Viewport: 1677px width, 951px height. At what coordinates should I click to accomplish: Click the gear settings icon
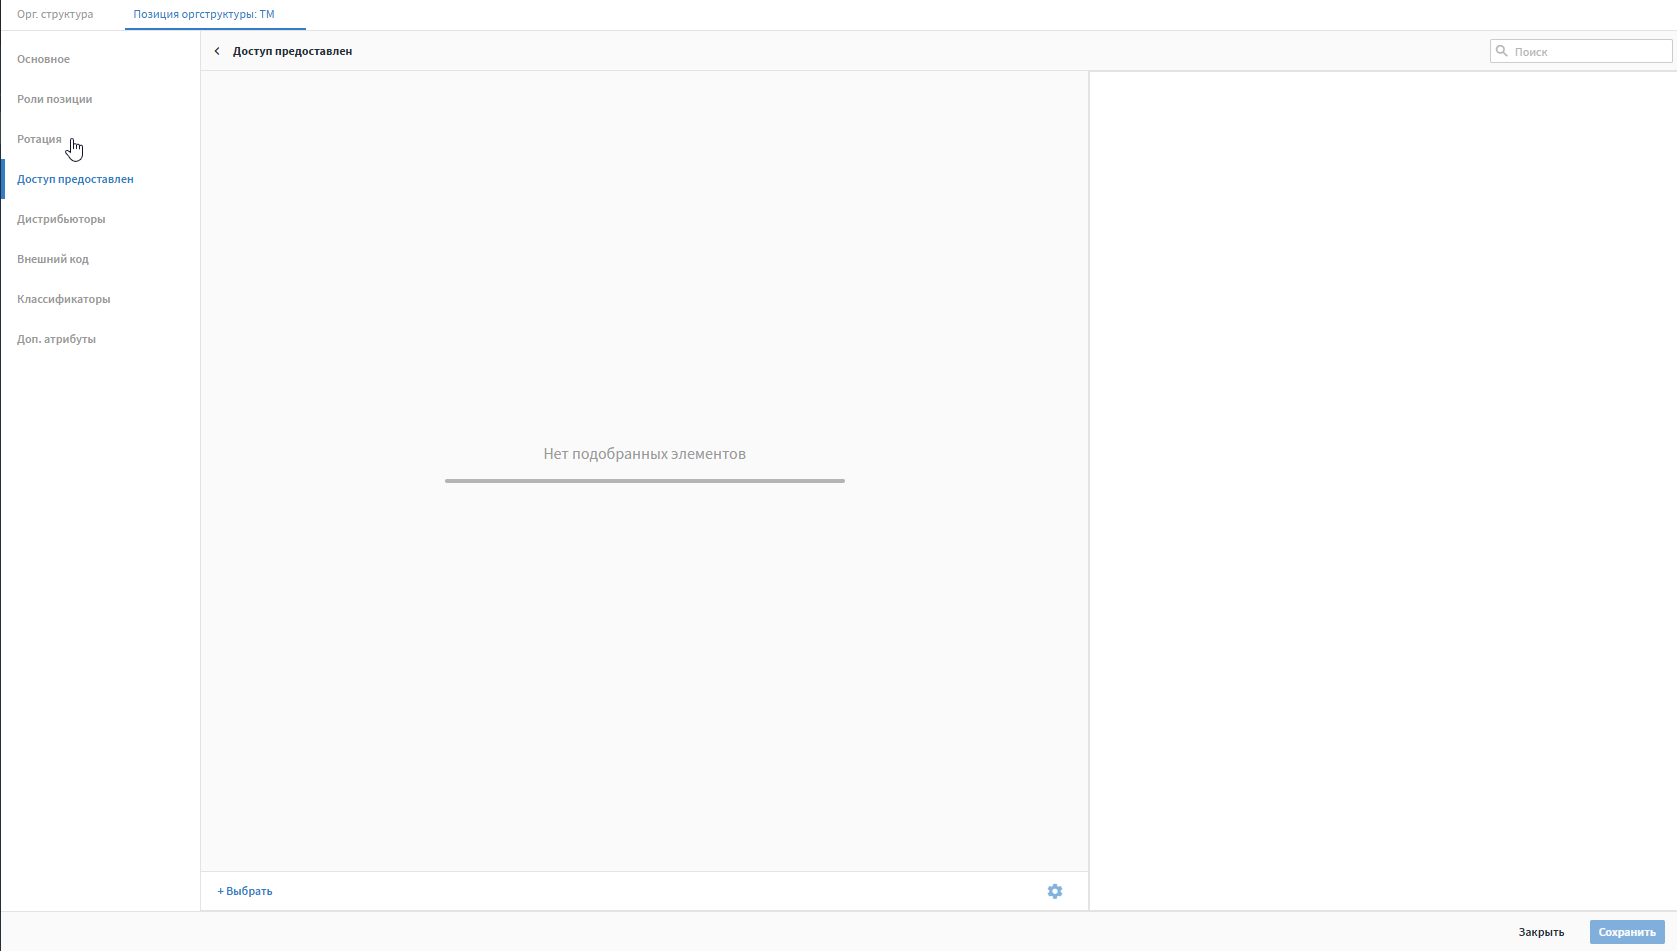coord(1055,891)
